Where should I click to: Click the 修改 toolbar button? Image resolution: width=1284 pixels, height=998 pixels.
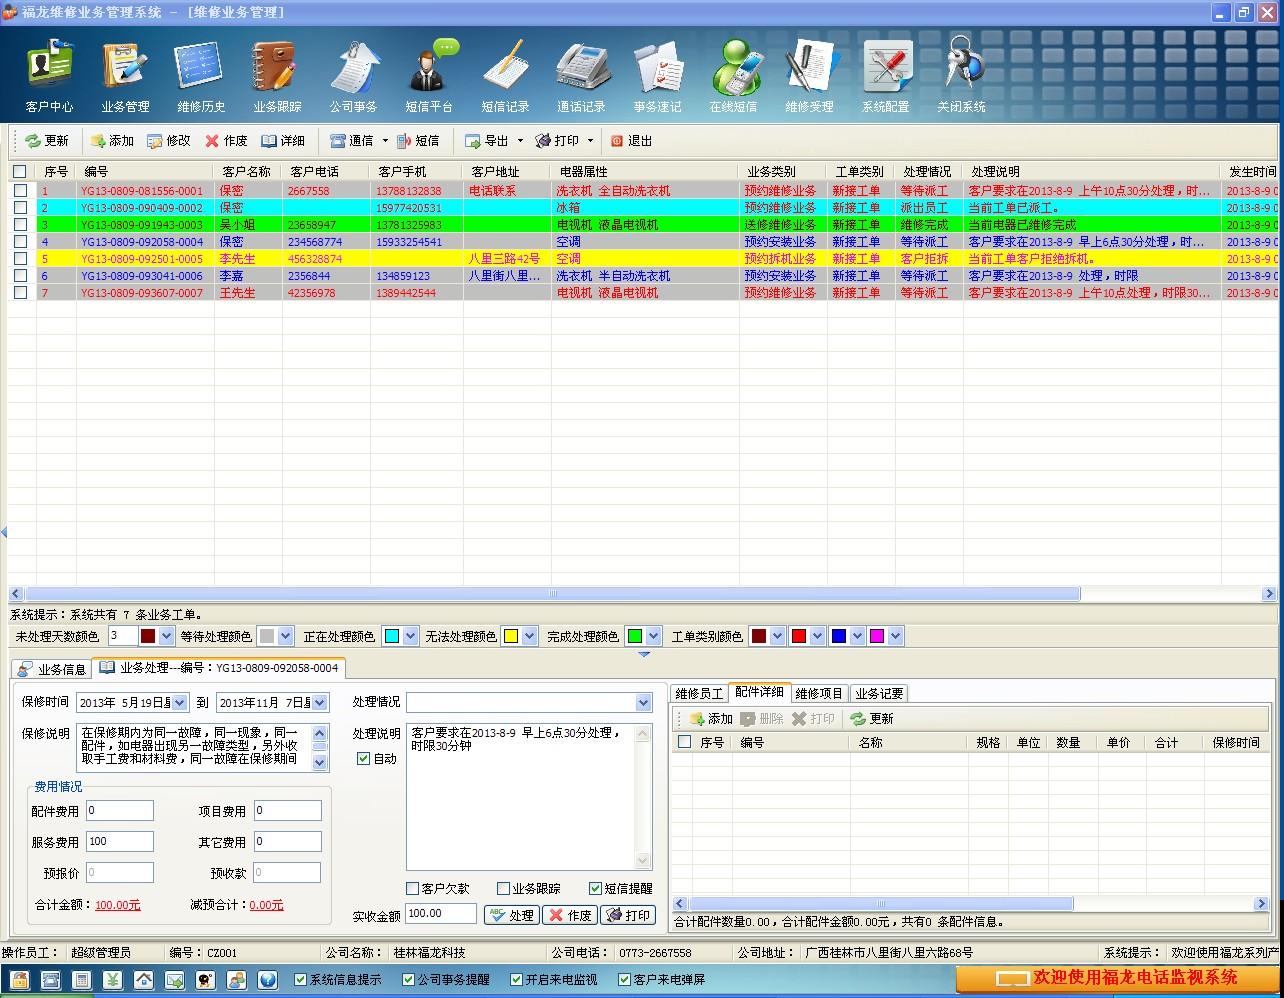pyautogui.click(x=169, y=141)
